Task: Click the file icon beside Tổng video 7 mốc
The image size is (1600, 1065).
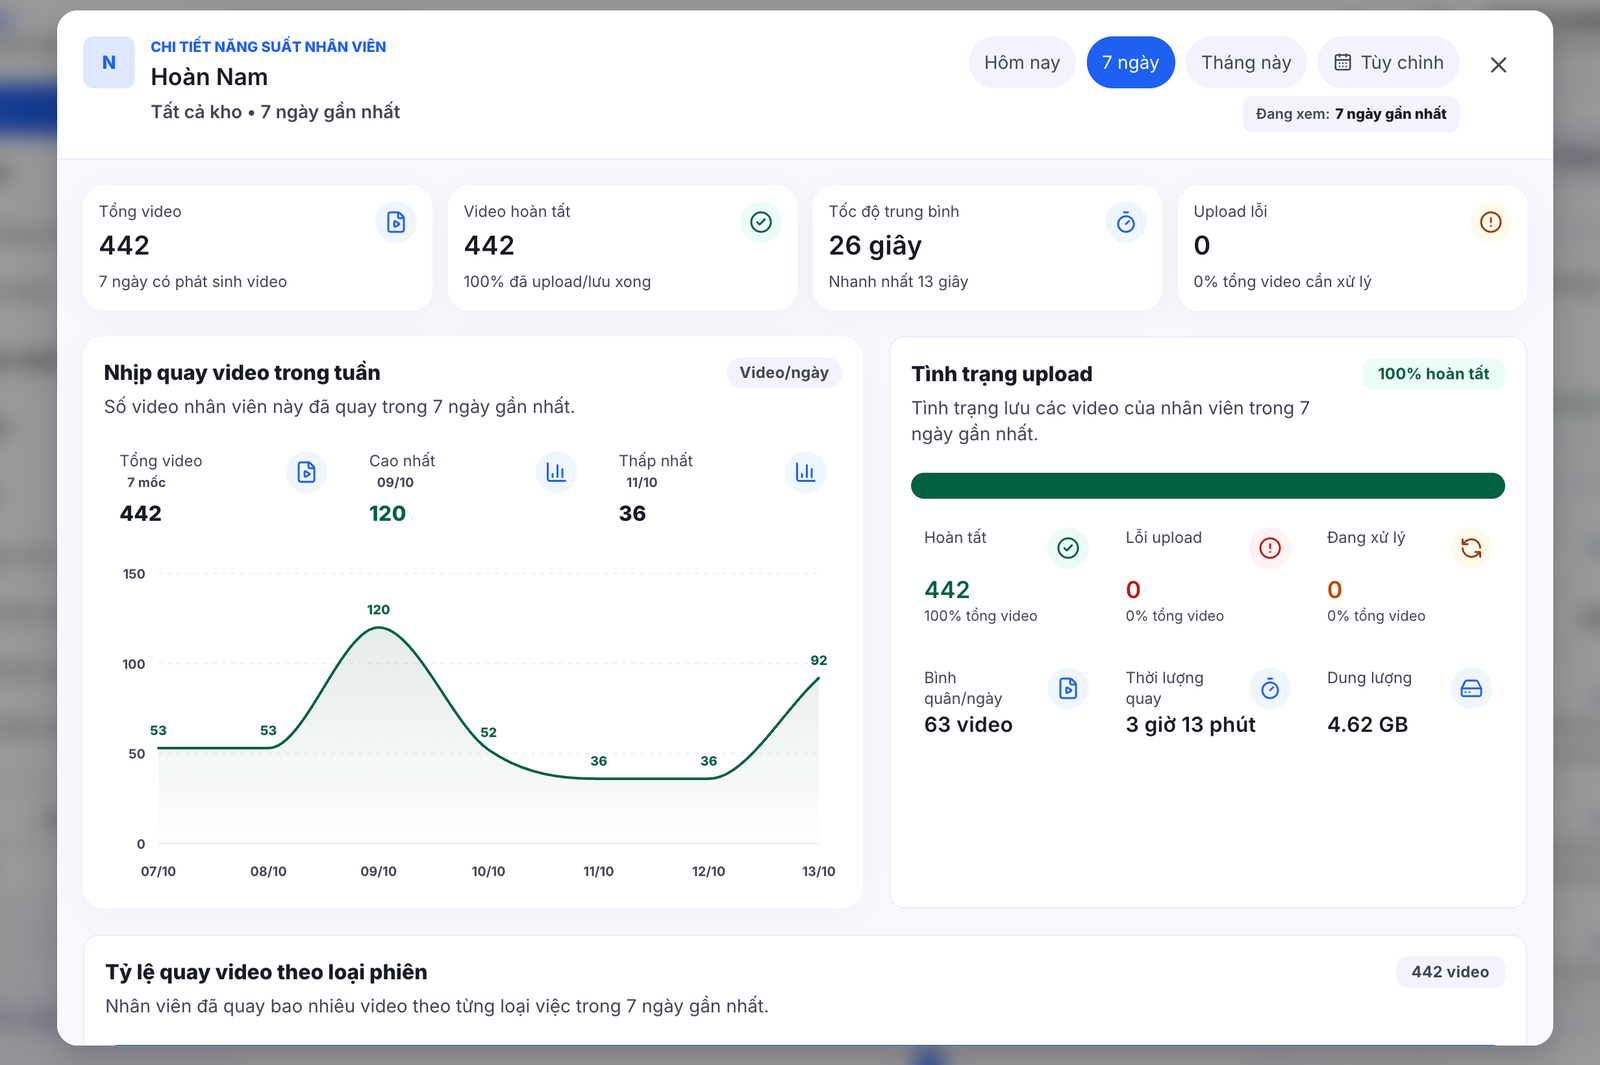Action: 307,472
